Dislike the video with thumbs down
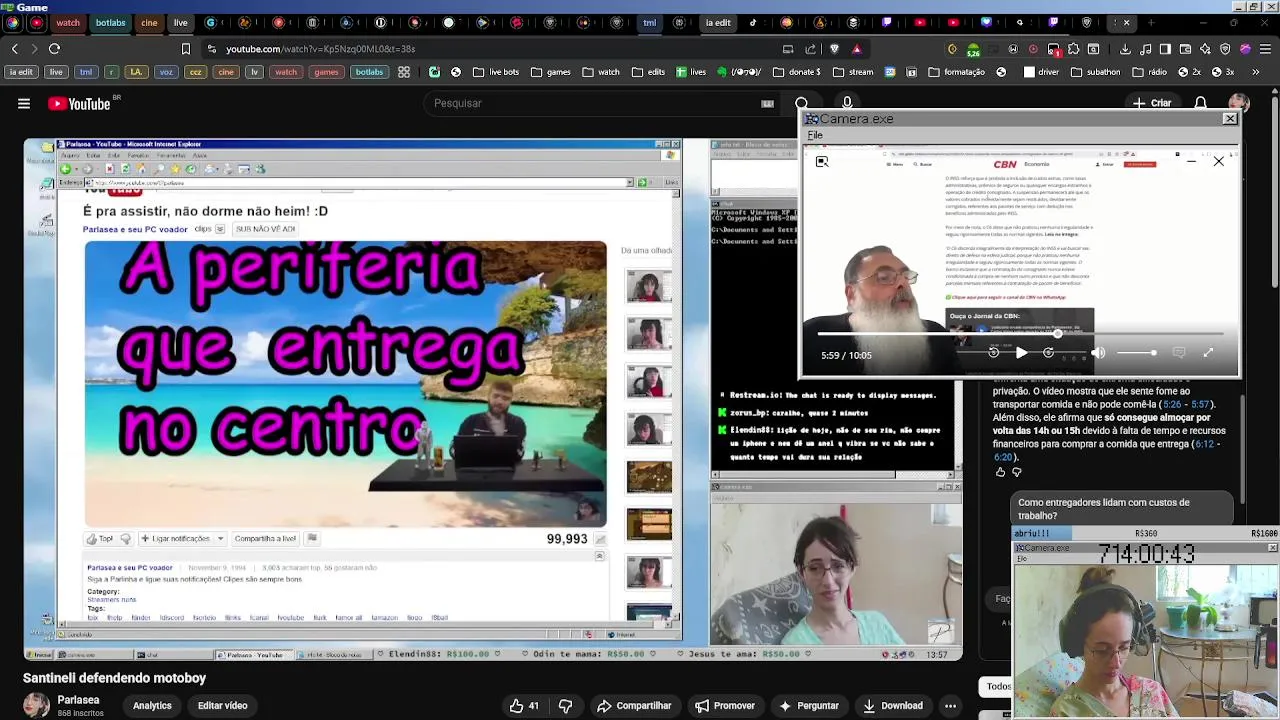 pyautogui.click(x=565, y=706)
